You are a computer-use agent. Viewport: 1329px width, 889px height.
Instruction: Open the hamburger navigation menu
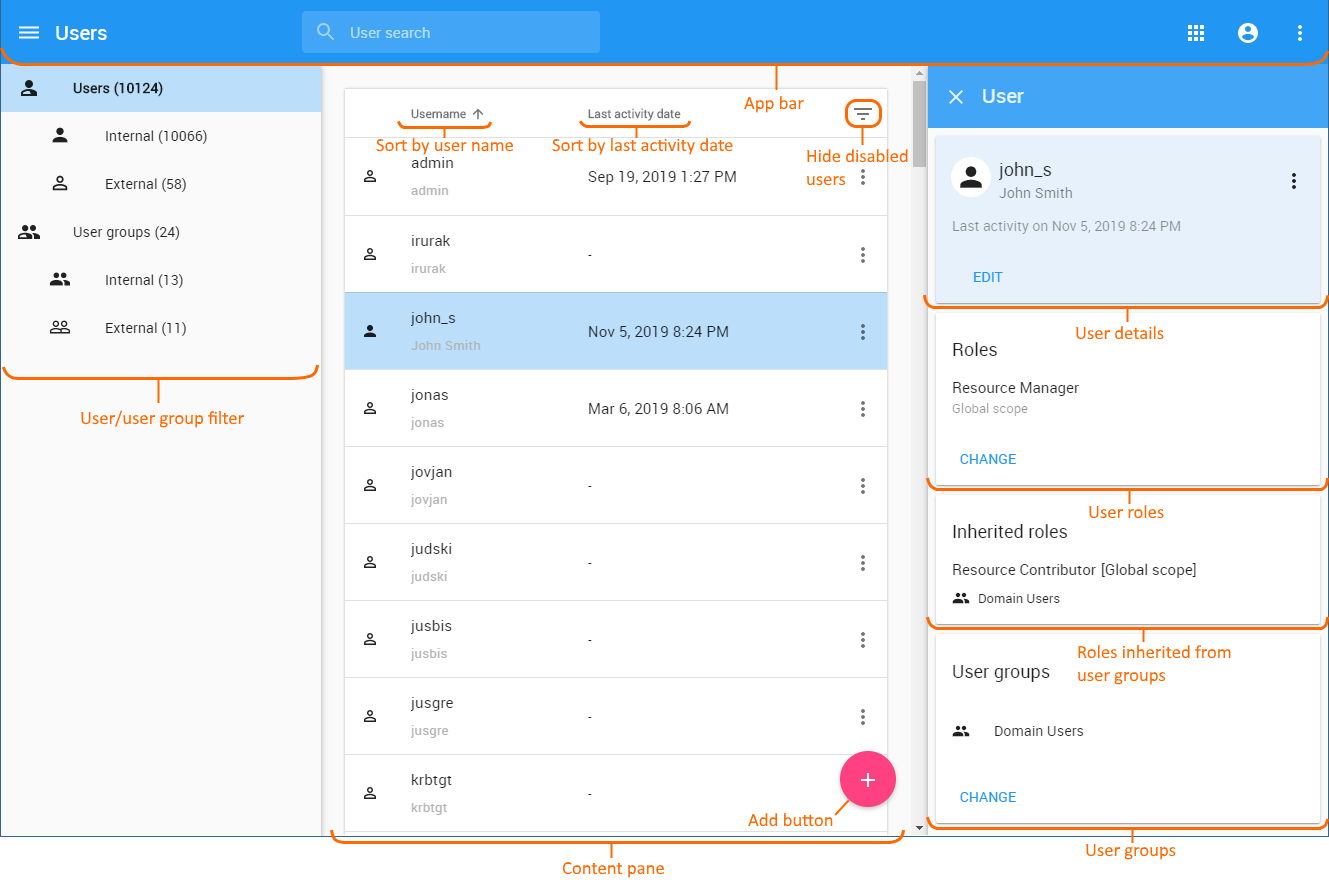click(x=29, y=33)
